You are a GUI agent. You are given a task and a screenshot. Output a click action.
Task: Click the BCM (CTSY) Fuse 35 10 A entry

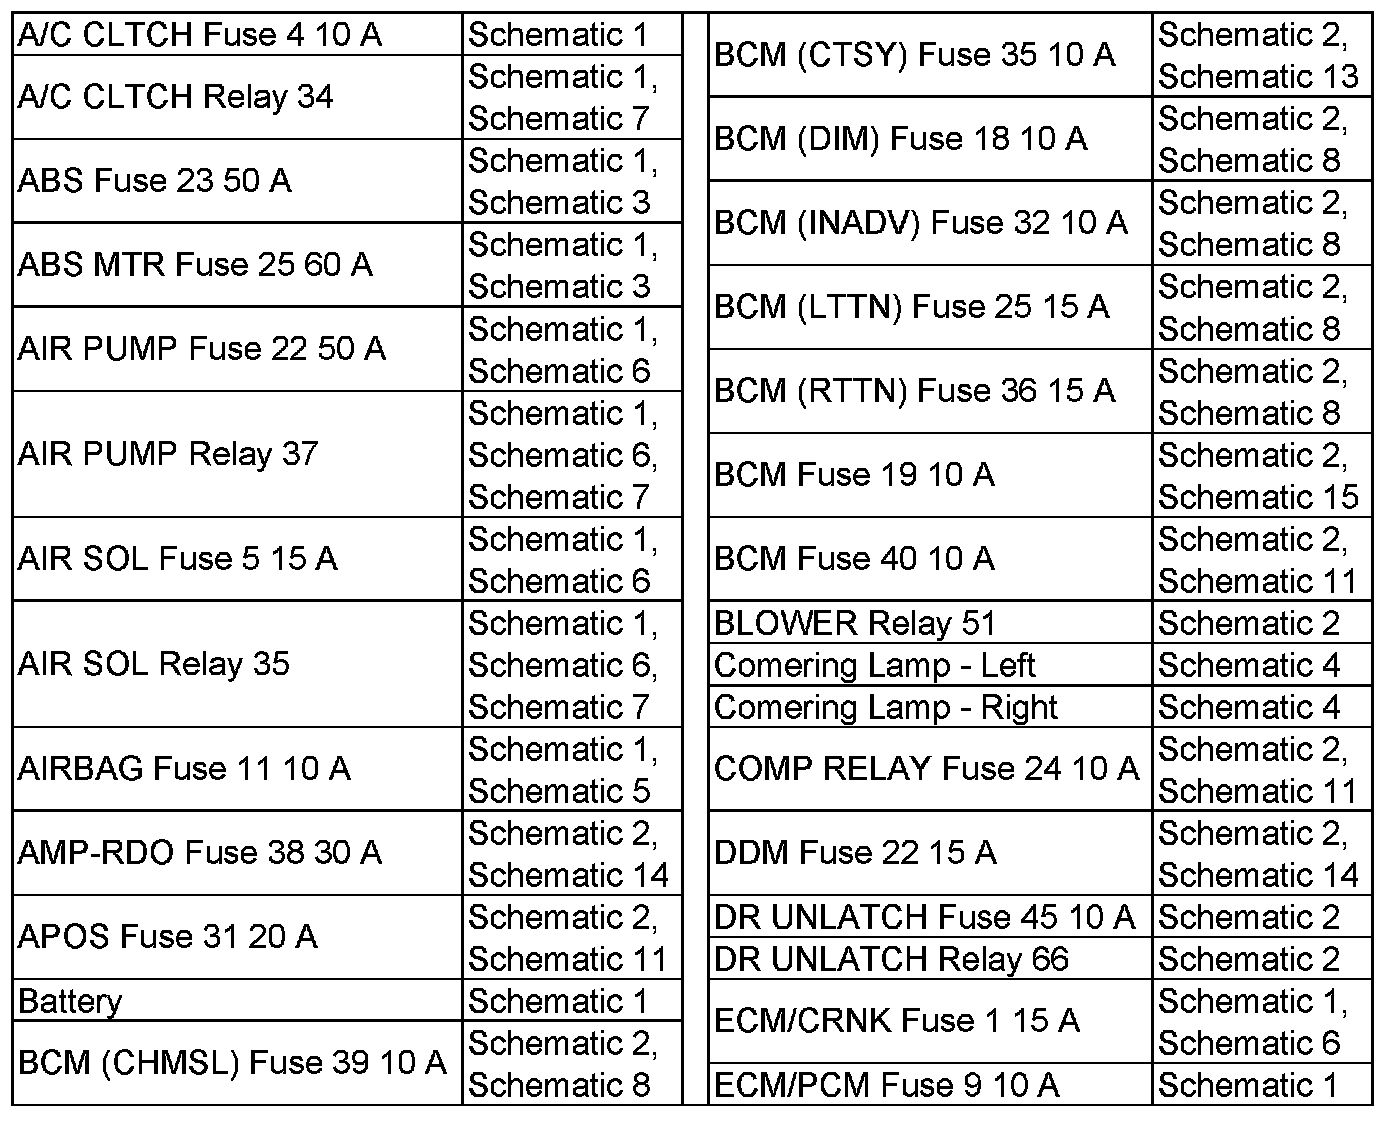click(x=914, y=55)
